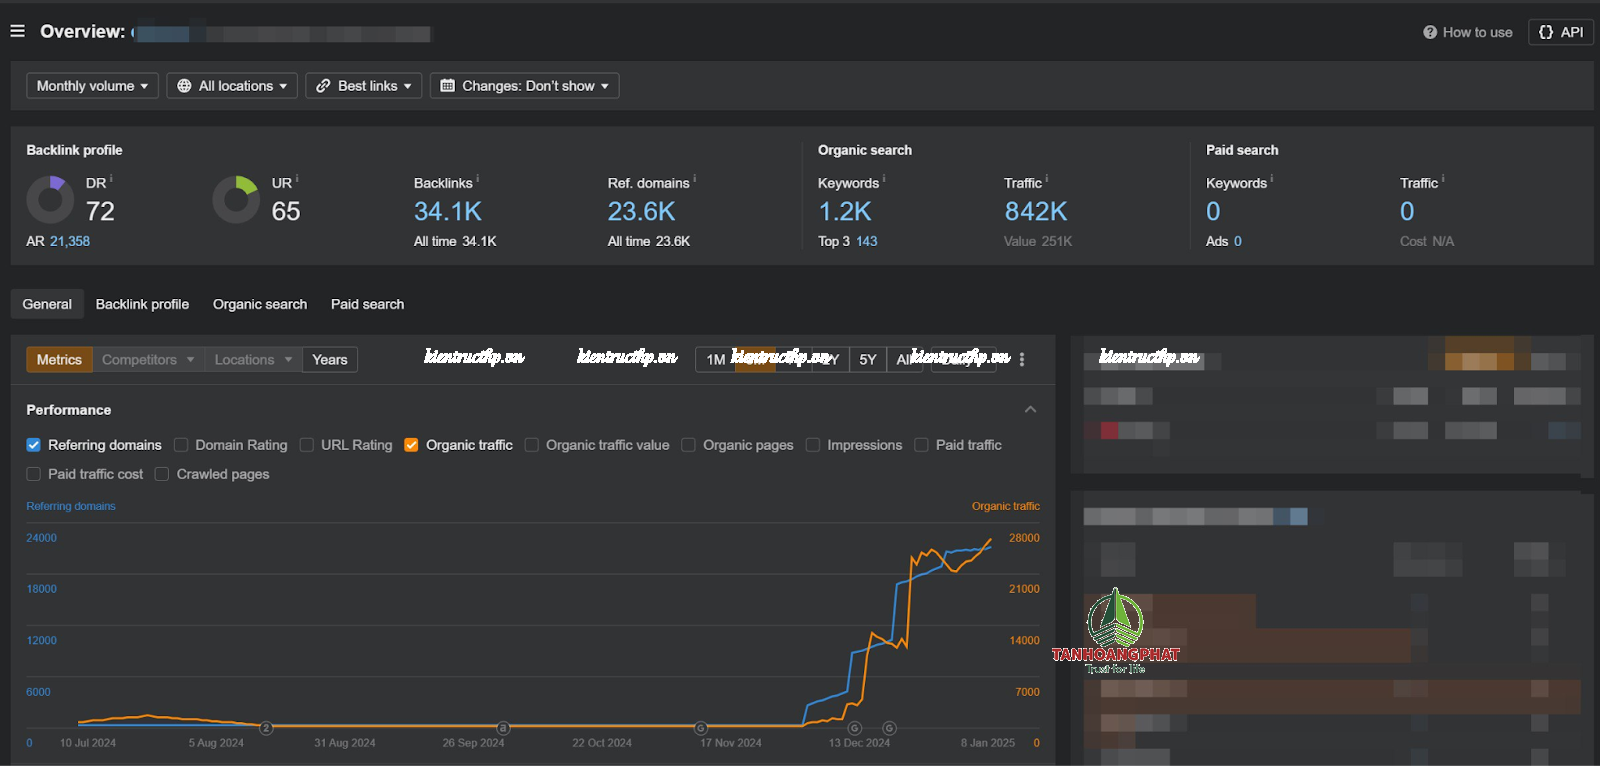Enable the Organic traffic value checkbox
The width and height of the screenshot is (1600, 766).
coord(532,445)
